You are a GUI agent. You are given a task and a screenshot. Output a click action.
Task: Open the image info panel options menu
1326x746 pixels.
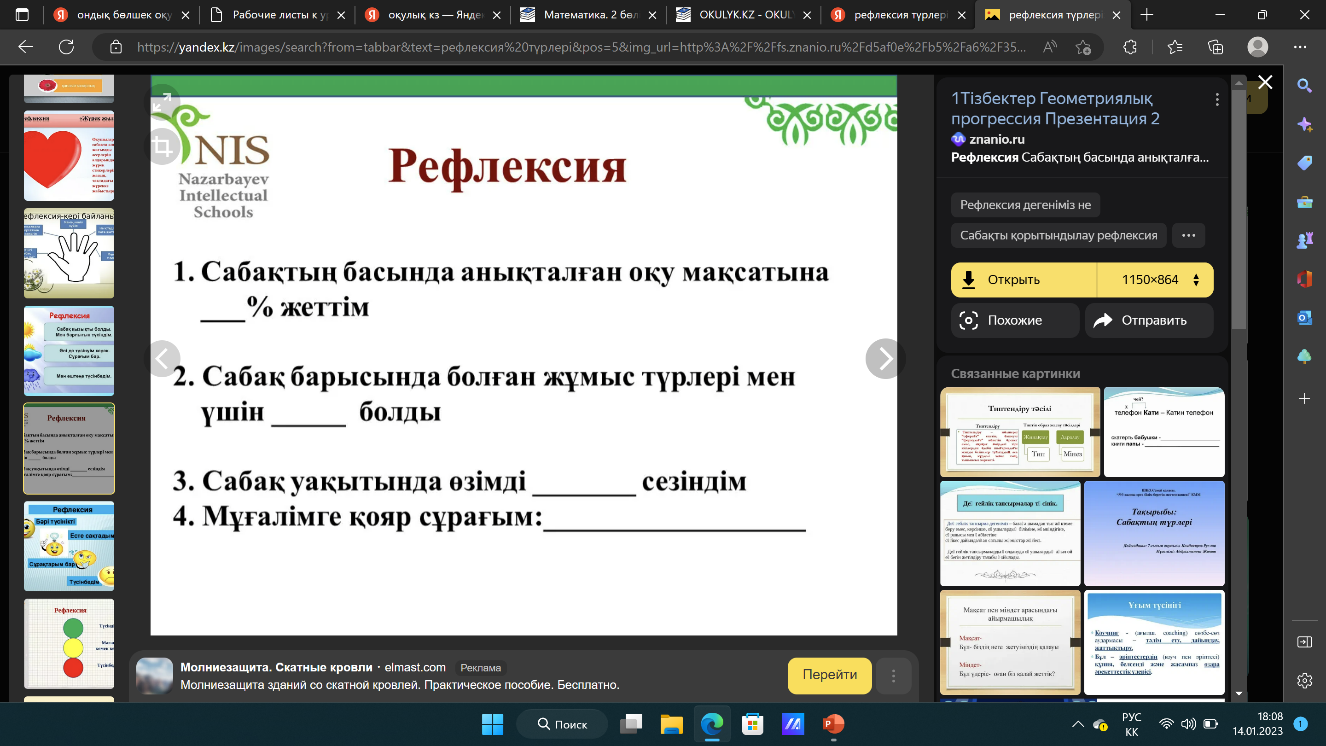[1216, 100]
